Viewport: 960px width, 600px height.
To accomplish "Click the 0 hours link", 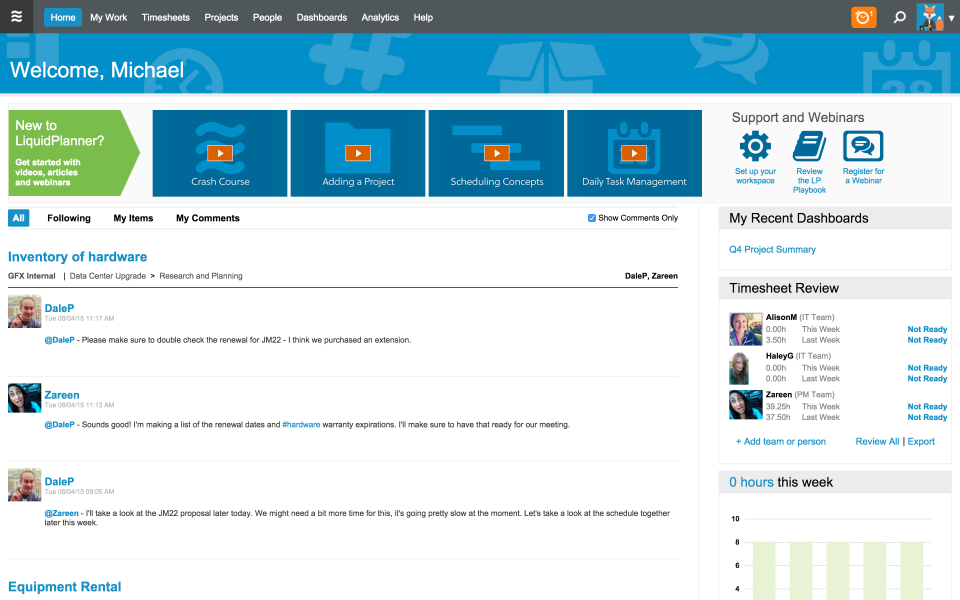I will point(751,482).
